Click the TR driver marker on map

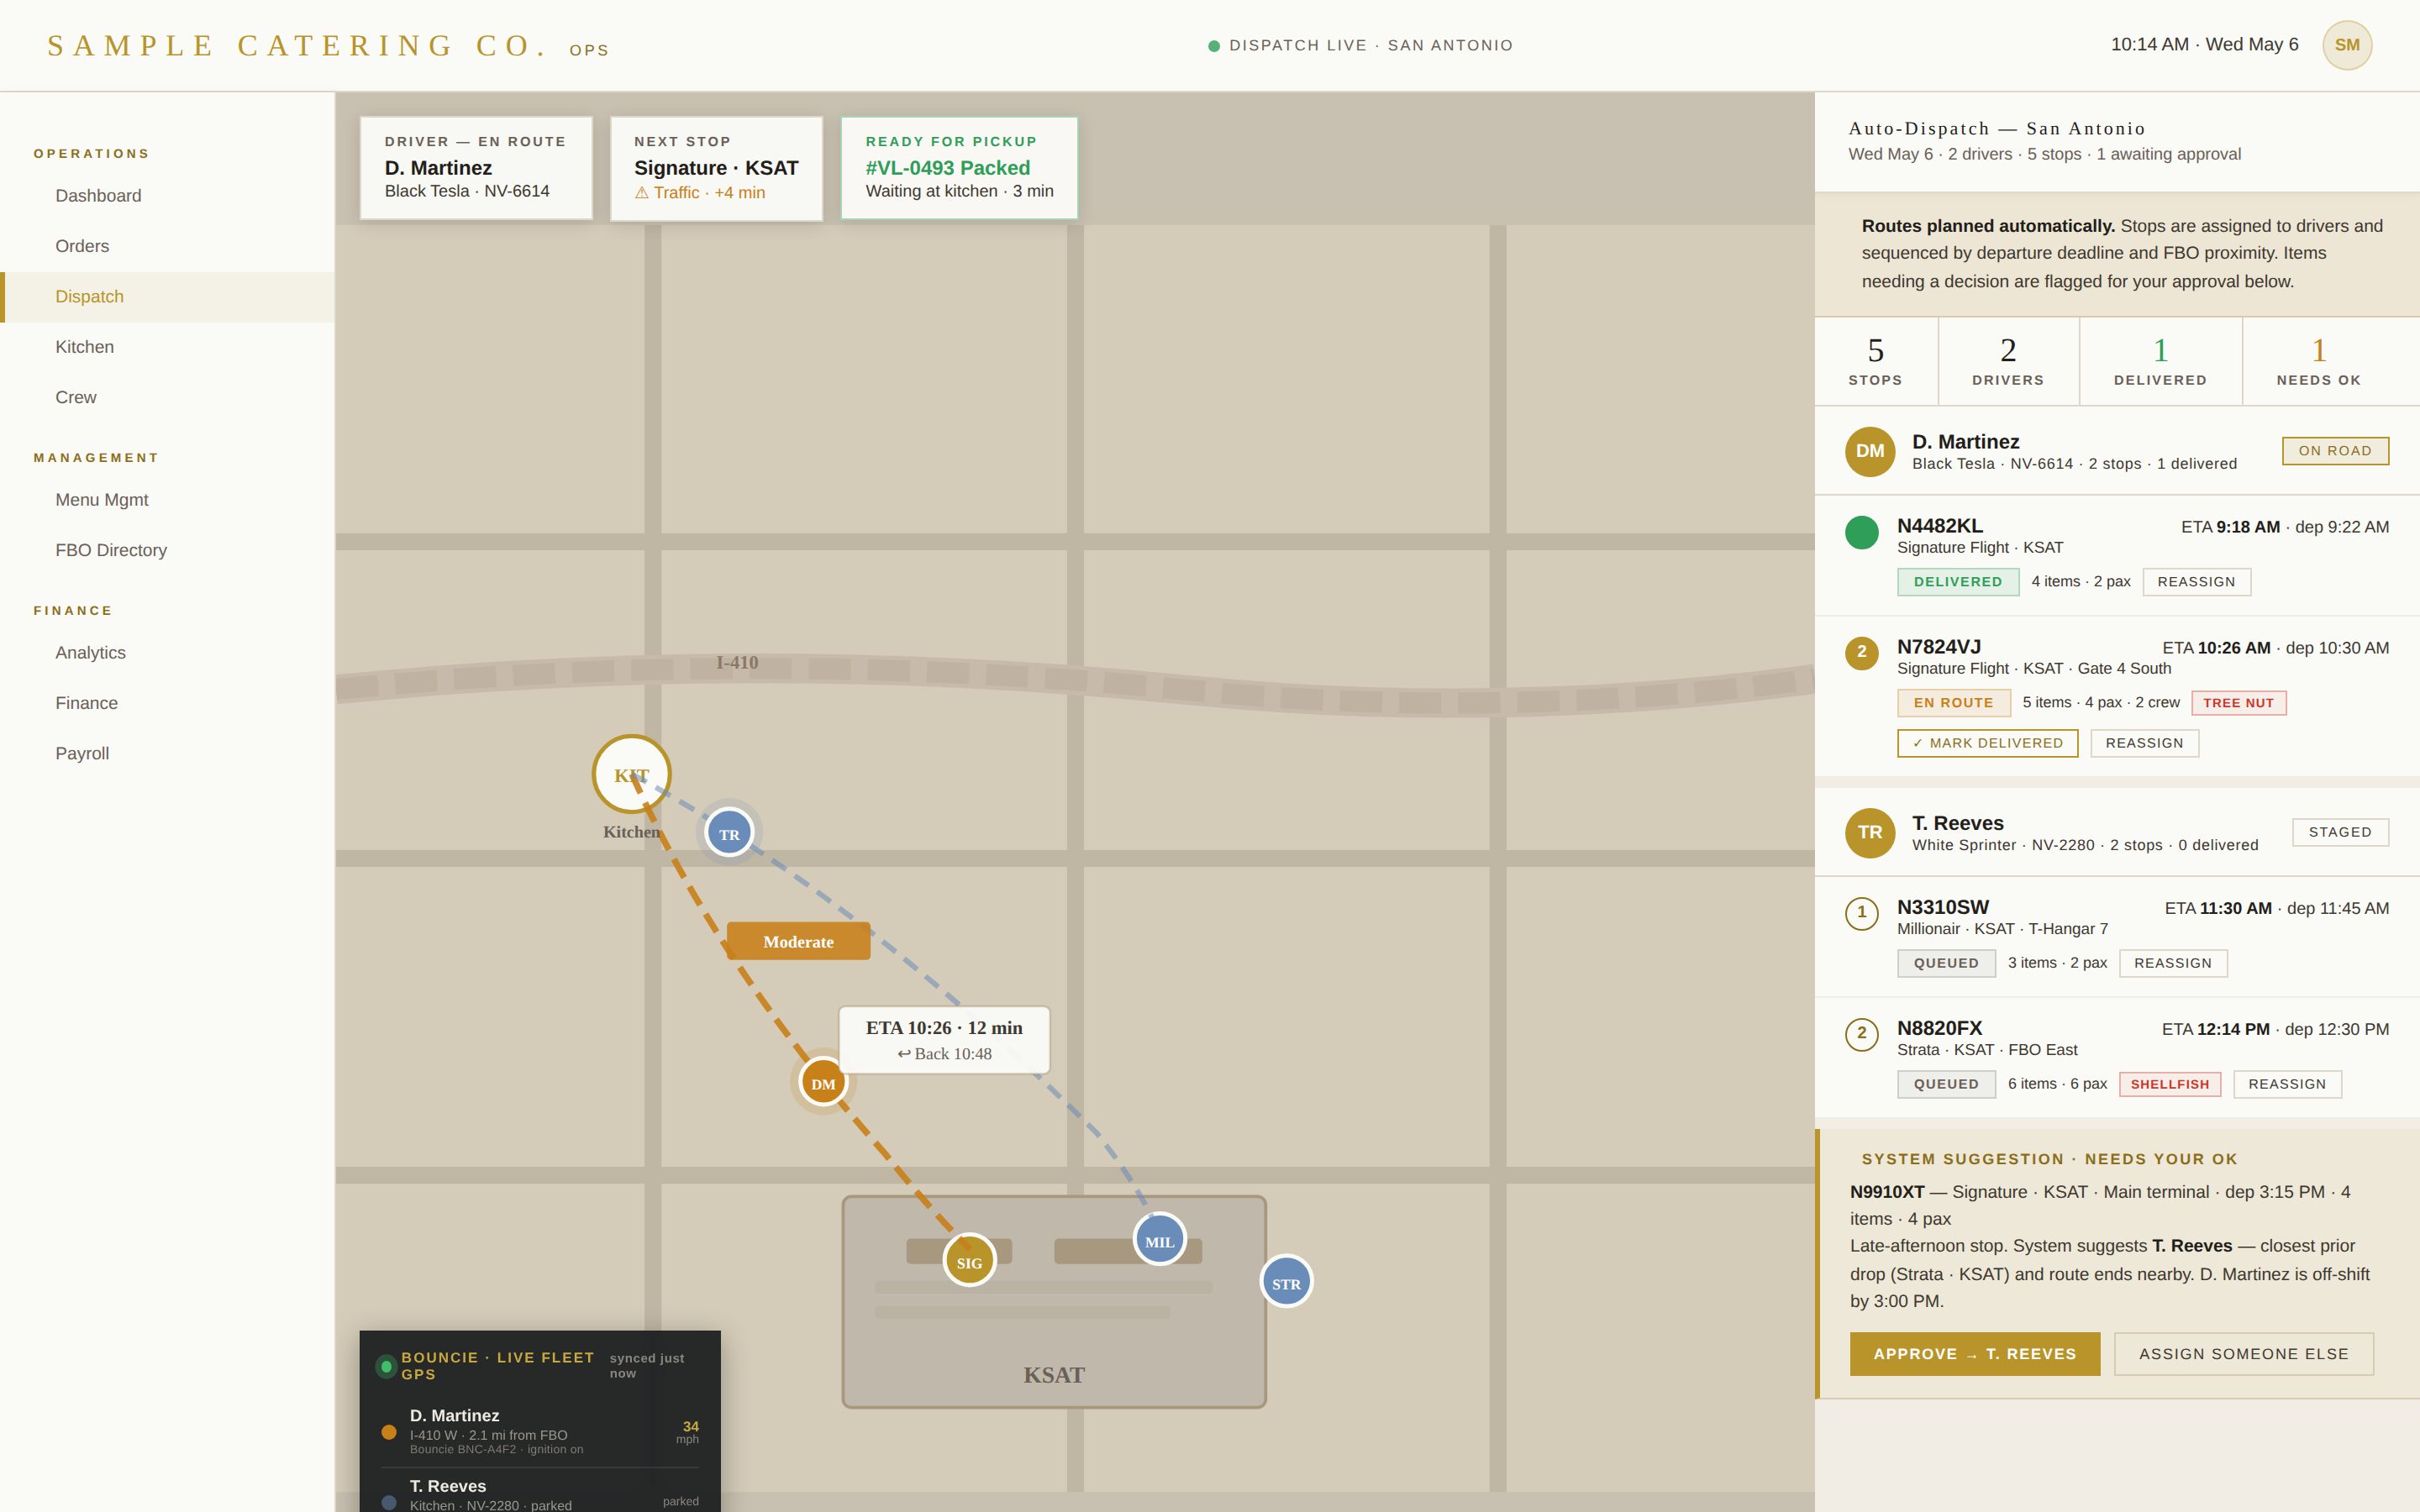729,833
